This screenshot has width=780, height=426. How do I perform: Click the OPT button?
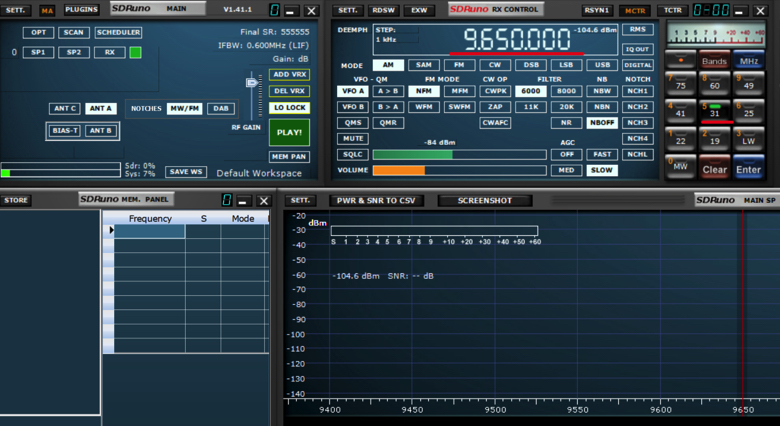[x=38, y=32]
